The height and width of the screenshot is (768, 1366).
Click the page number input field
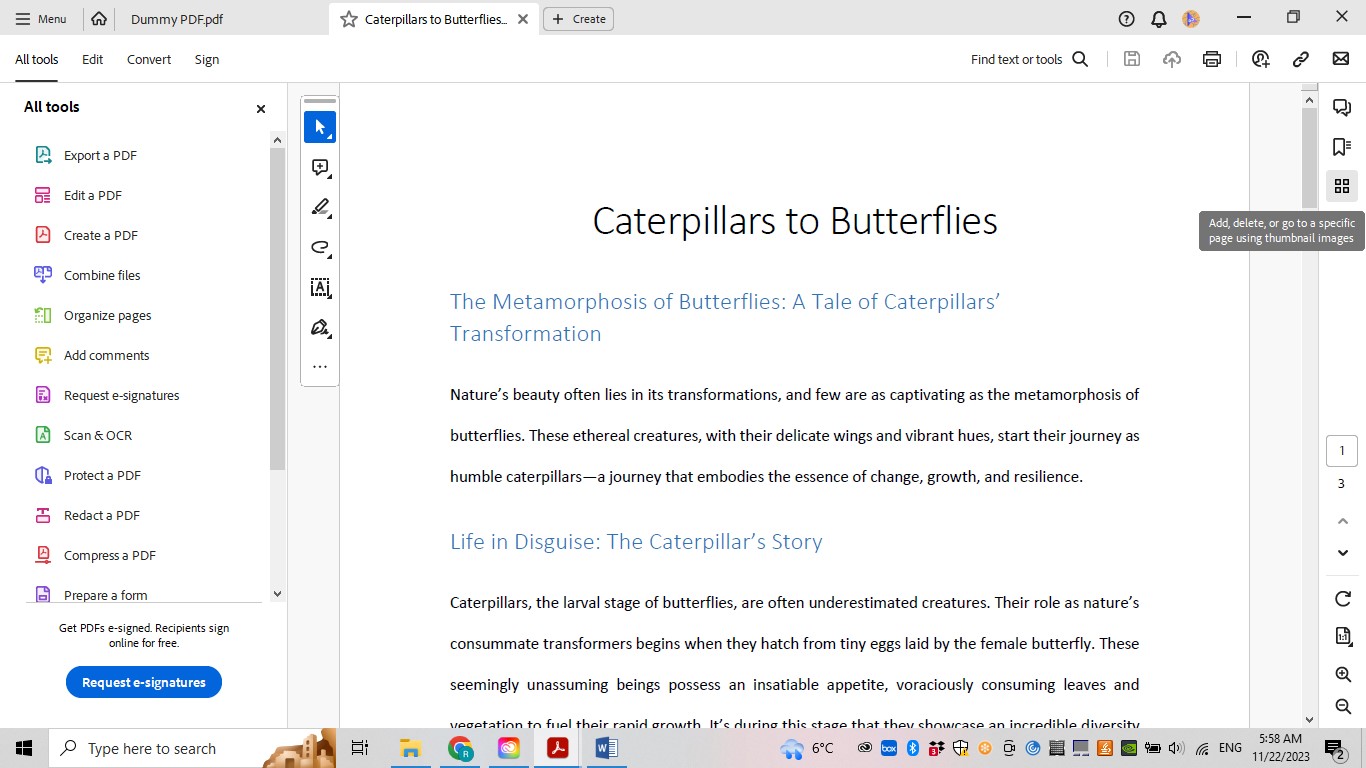[x=1341, y=450]
